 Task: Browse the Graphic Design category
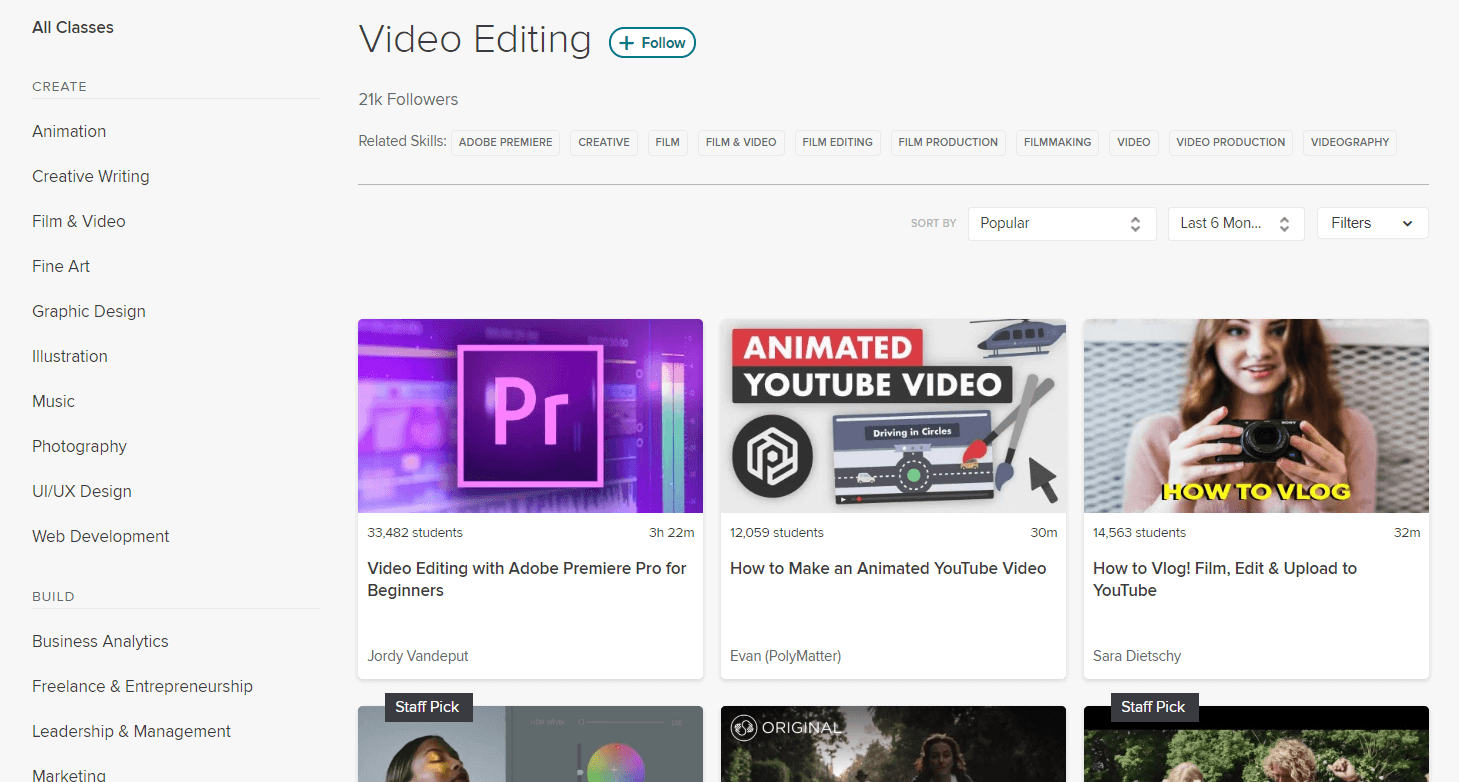[x=89, y=311]
